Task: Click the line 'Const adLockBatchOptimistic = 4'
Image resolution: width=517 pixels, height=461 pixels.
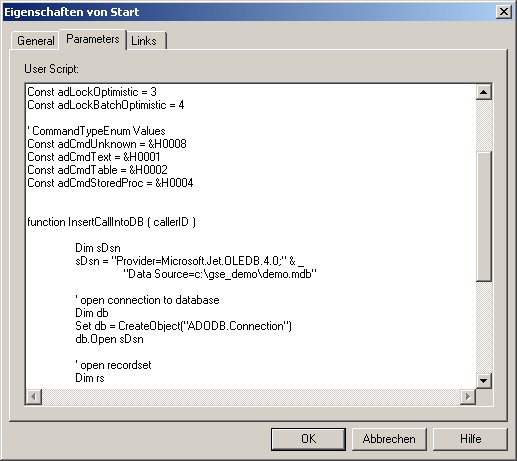Action: (x=106, y=105)
